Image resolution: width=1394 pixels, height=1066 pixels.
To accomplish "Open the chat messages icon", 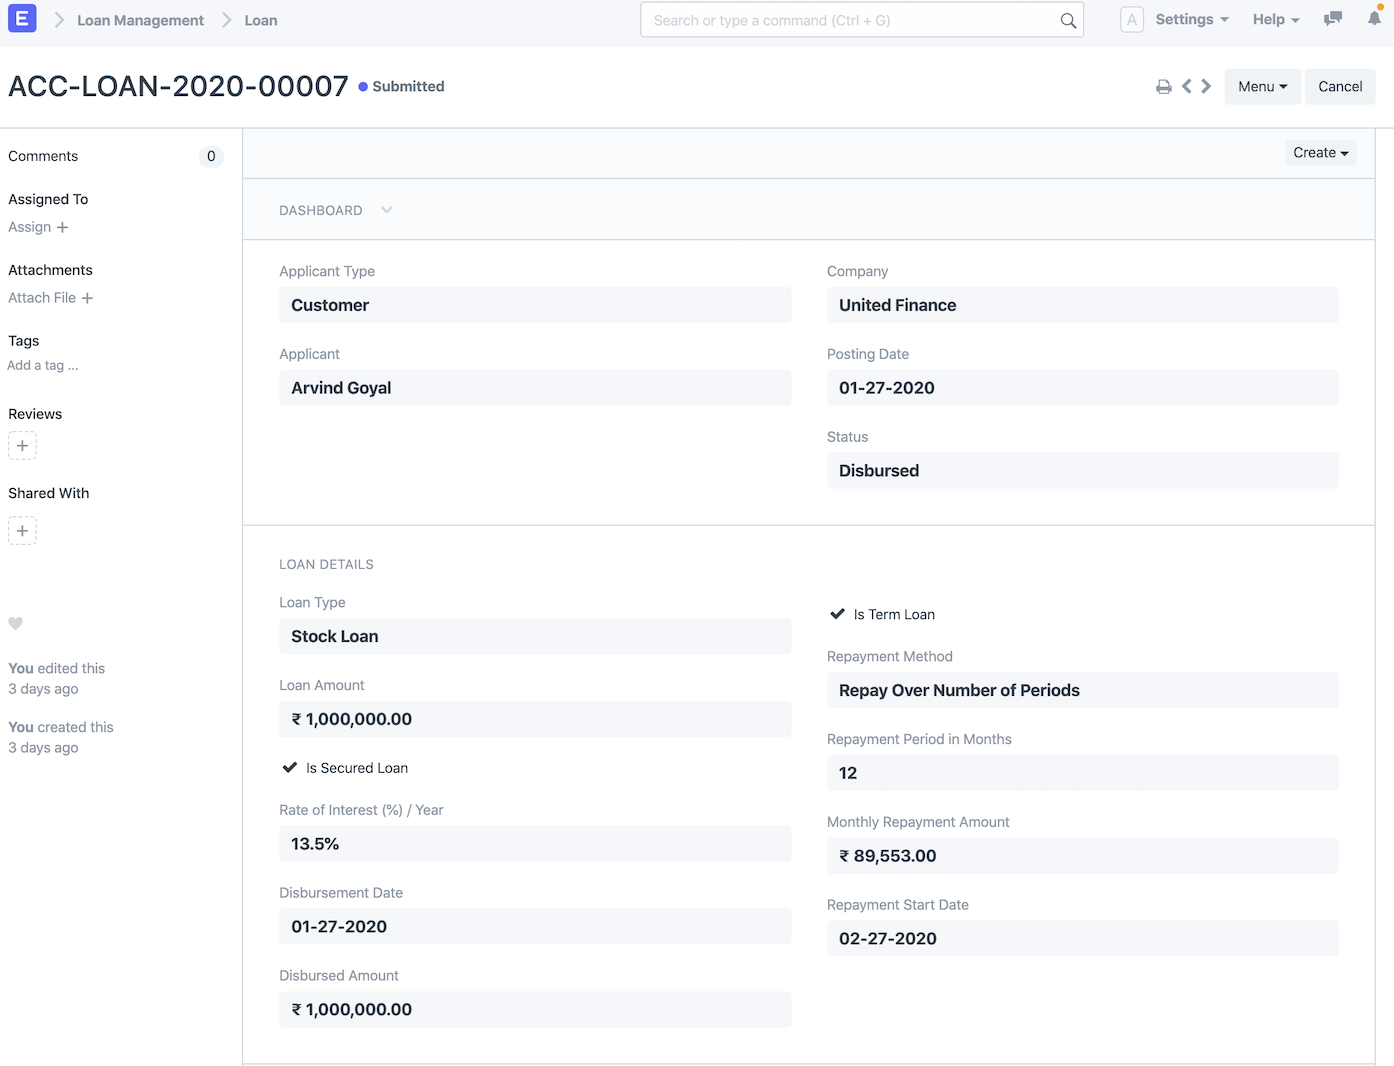I will click(1333, 19).
